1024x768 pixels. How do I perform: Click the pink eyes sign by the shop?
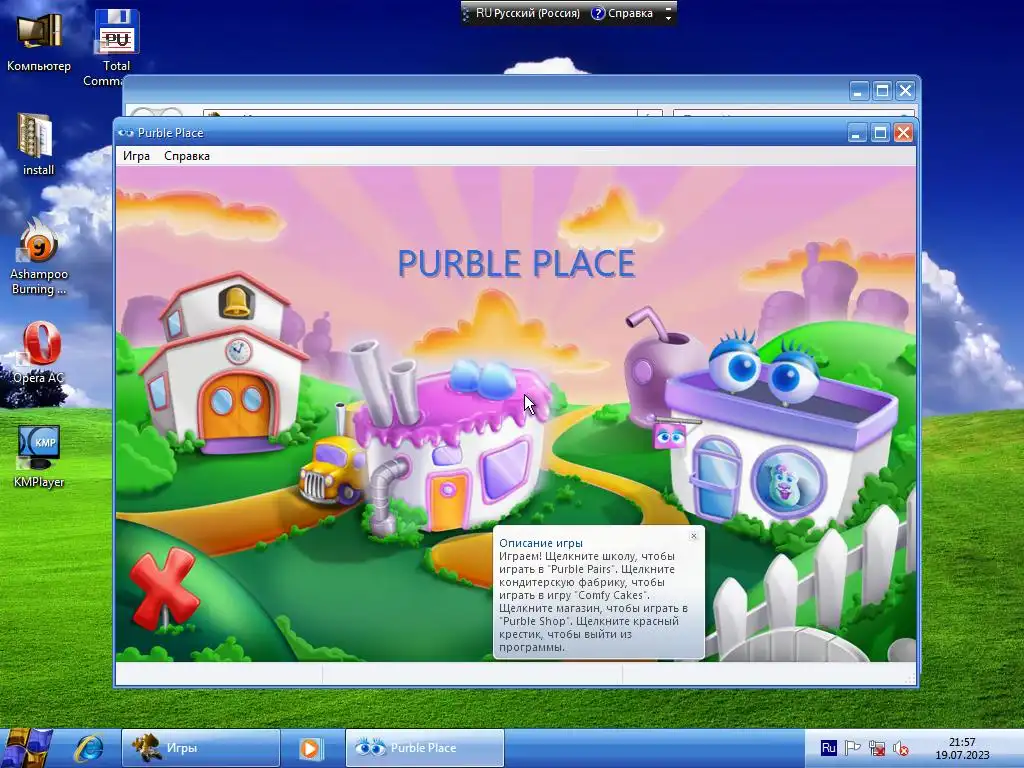(x=669, y=436)
